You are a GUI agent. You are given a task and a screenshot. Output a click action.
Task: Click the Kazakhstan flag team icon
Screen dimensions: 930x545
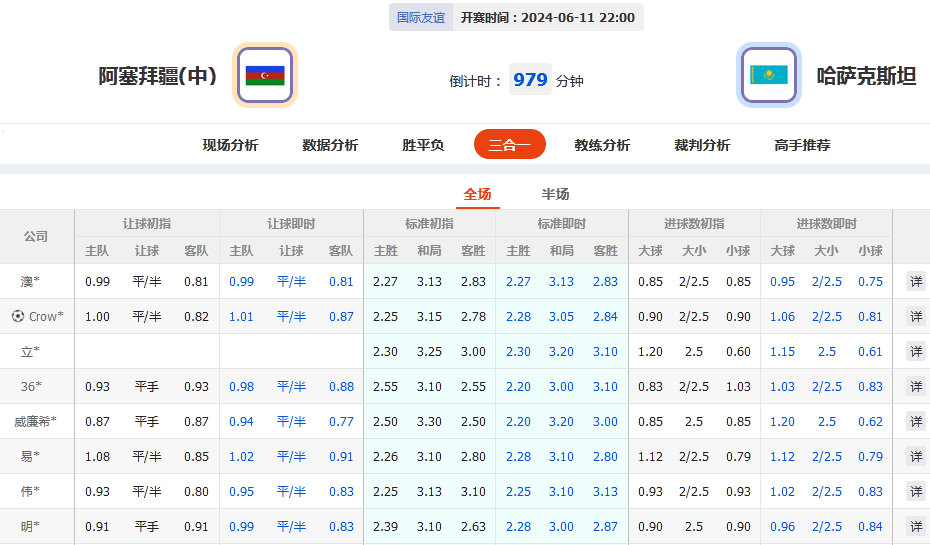tap(769, 75)
